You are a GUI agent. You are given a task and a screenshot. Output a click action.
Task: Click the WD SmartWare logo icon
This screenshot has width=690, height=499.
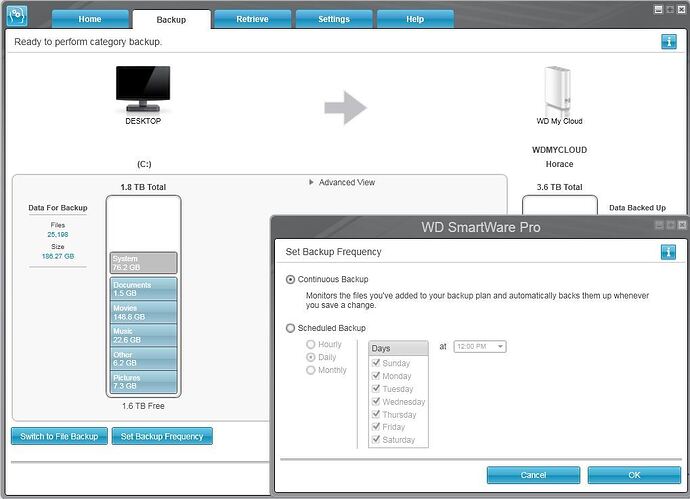(x=18, y=15)
